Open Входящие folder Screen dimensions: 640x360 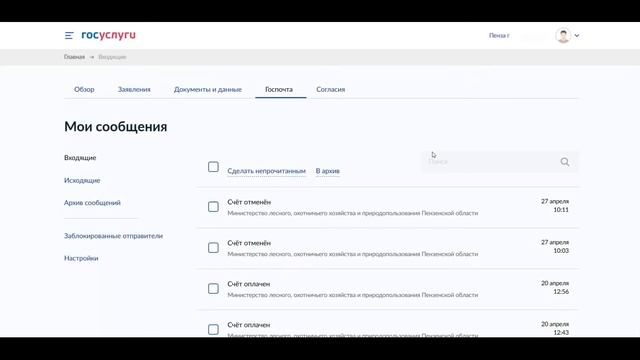80,158
